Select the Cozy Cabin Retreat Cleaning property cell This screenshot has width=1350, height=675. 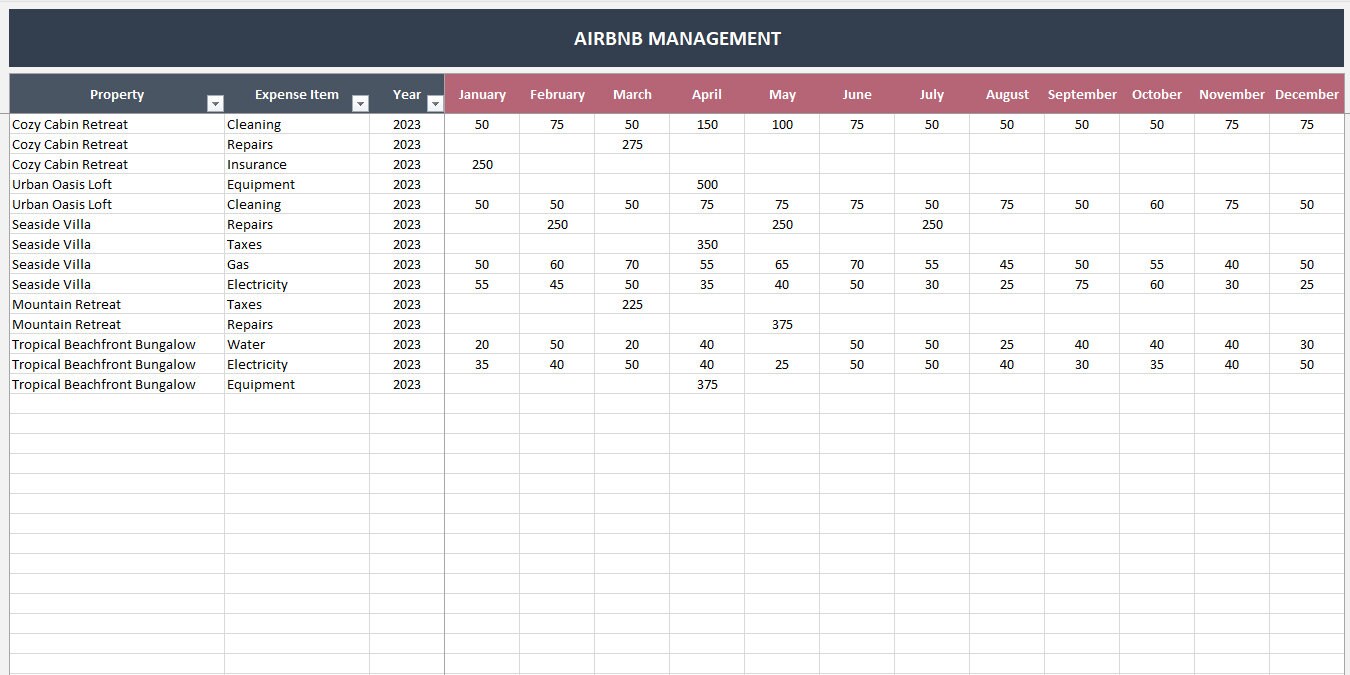117,124
